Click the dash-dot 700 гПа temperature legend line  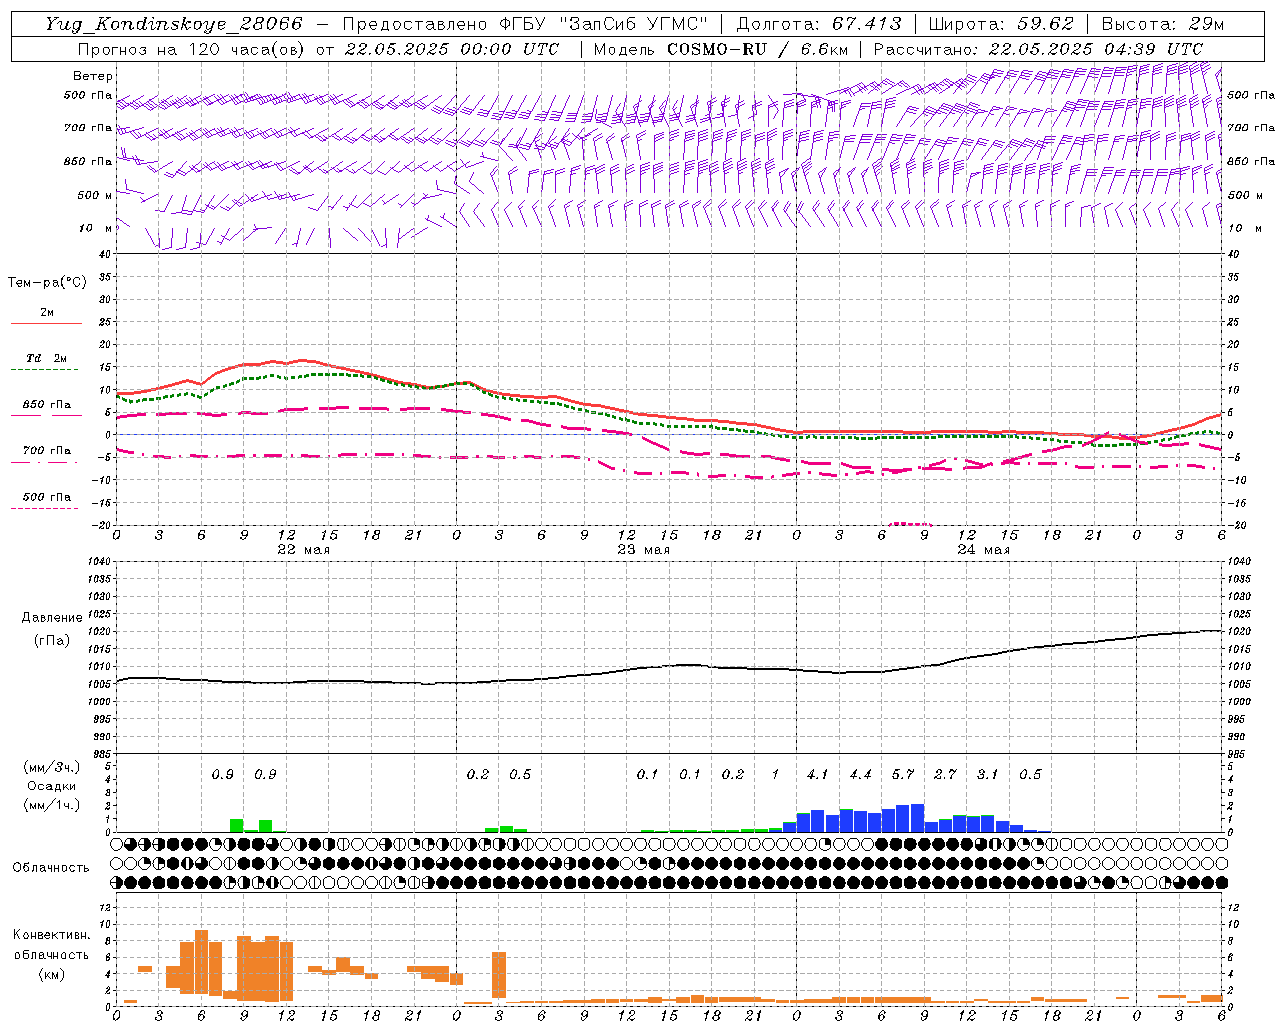pos(45,462)
